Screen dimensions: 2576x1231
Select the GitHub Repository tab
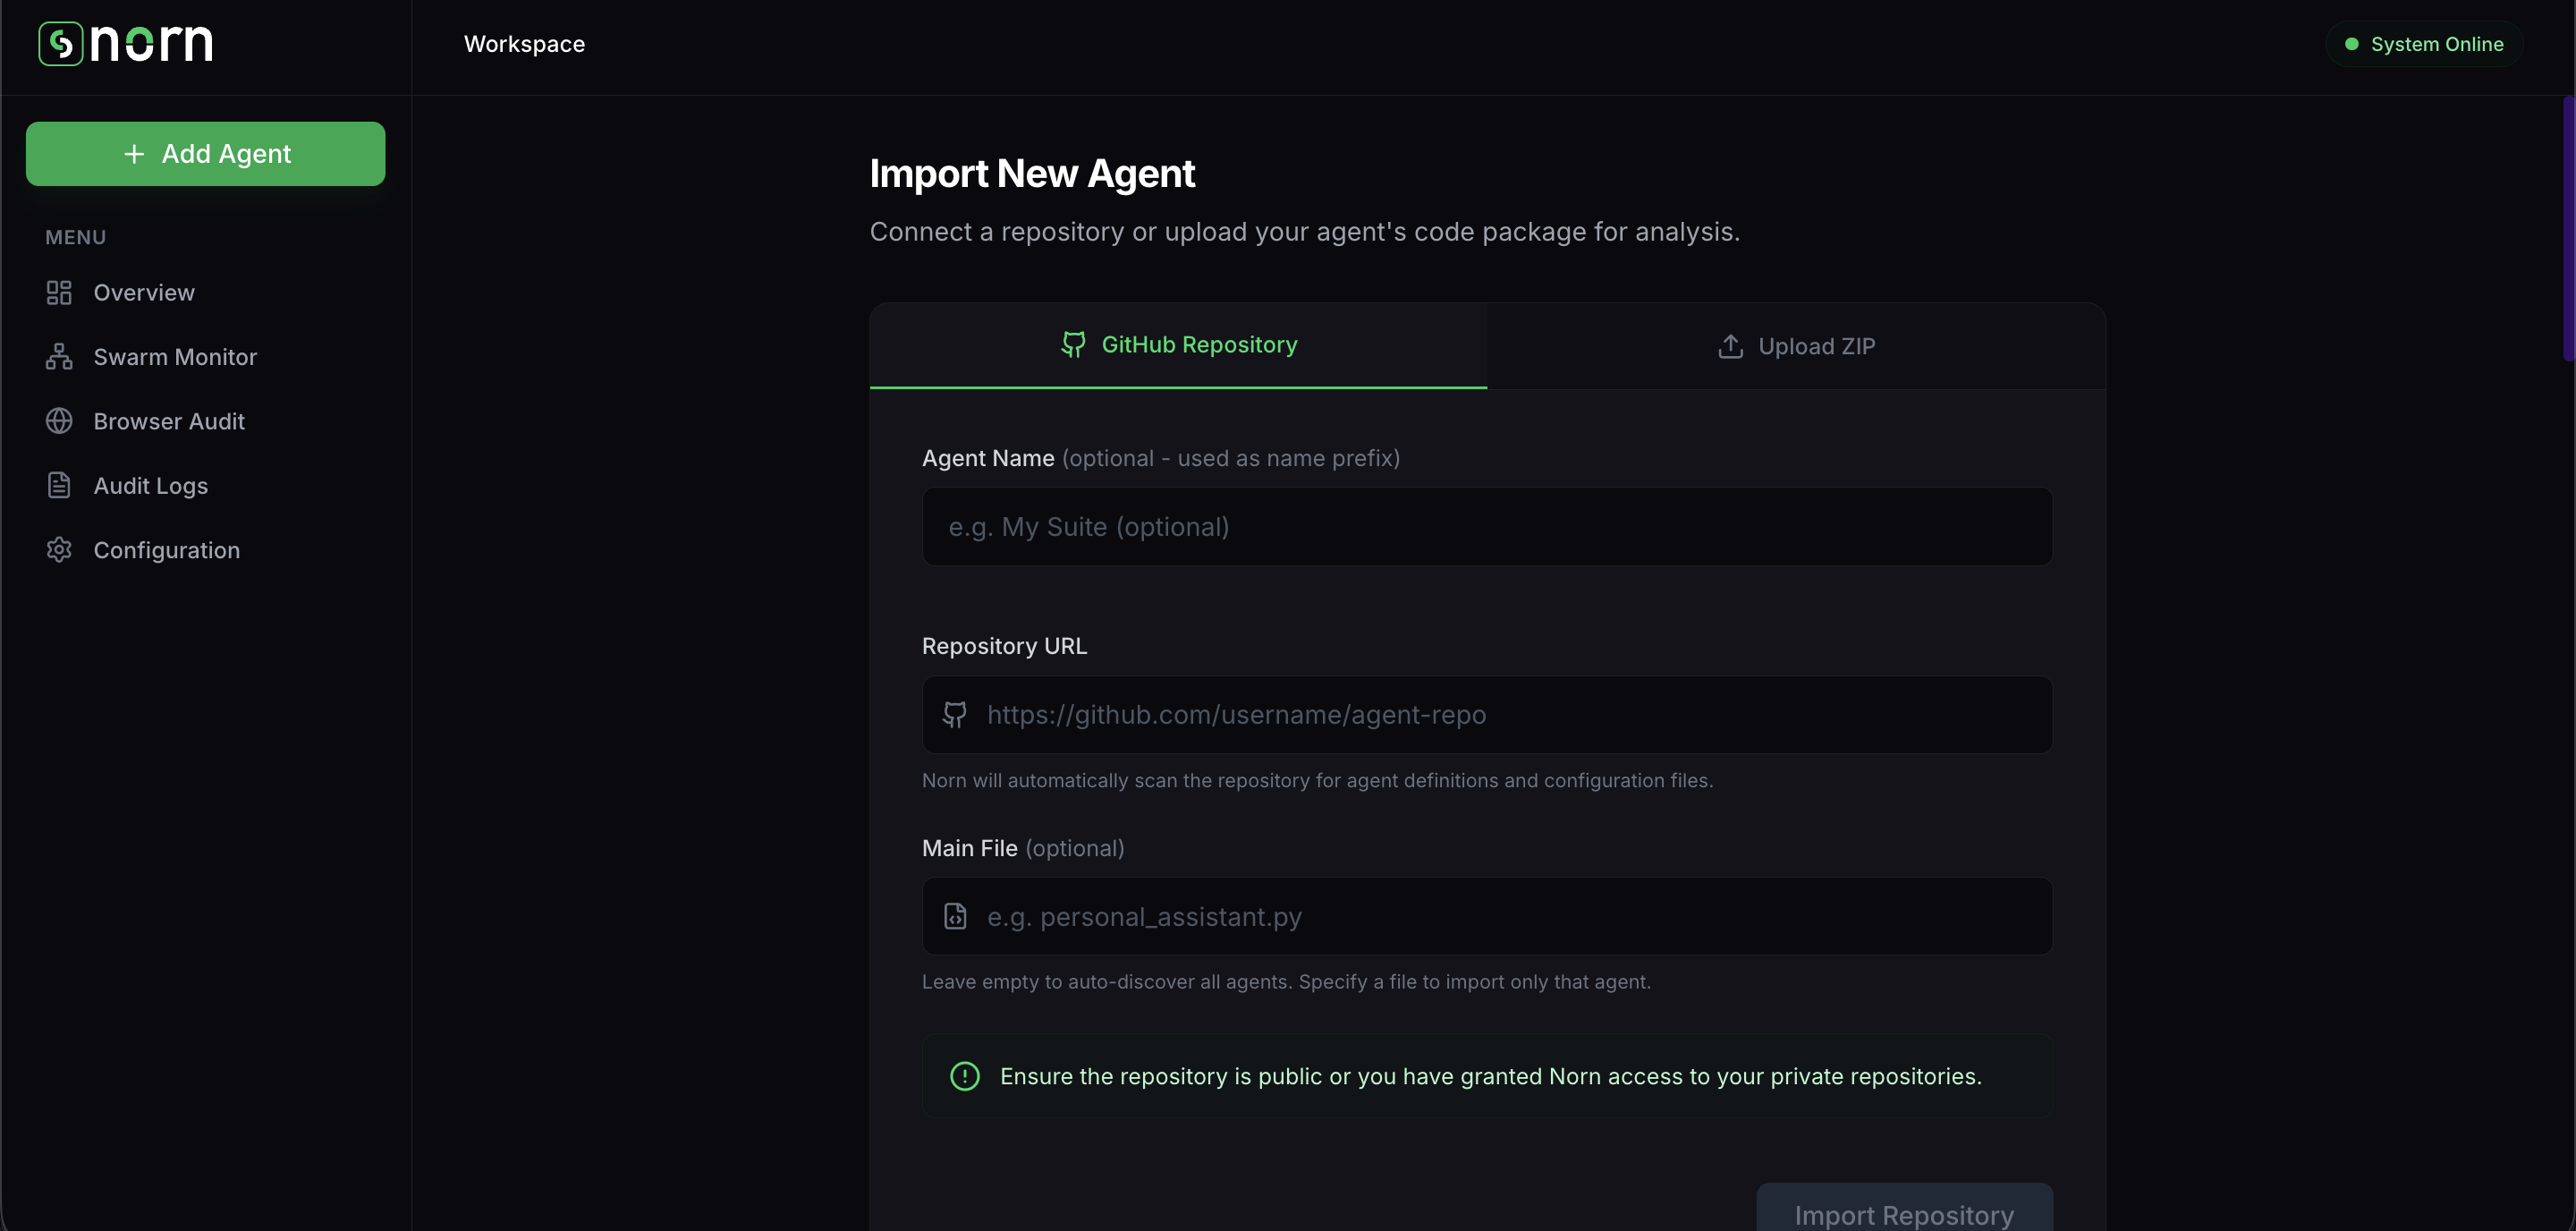[1178, 345]
